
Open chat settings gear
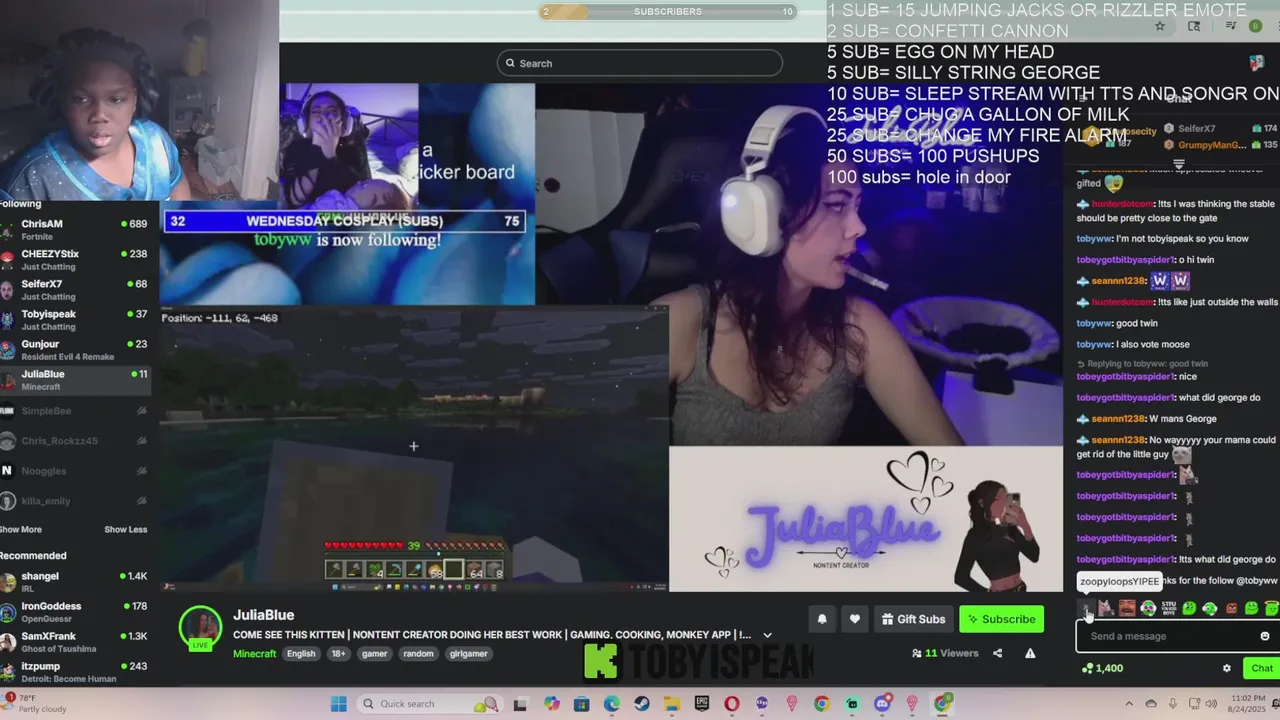1227,668
